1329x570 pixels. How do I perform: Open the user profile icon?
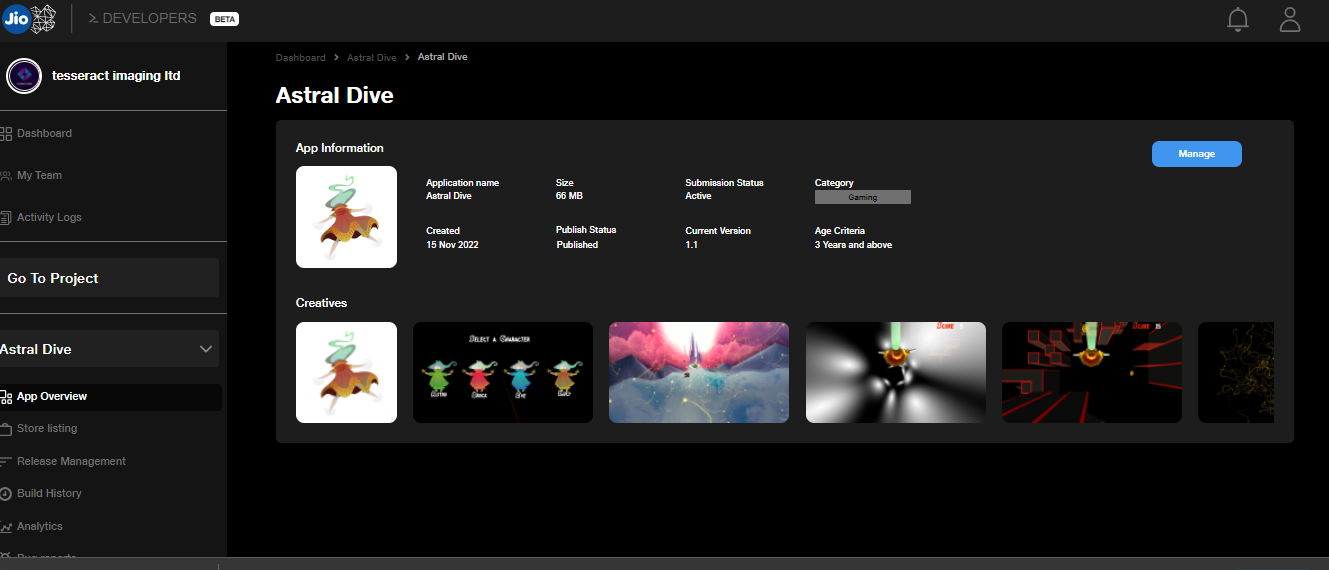point(1290,19)
